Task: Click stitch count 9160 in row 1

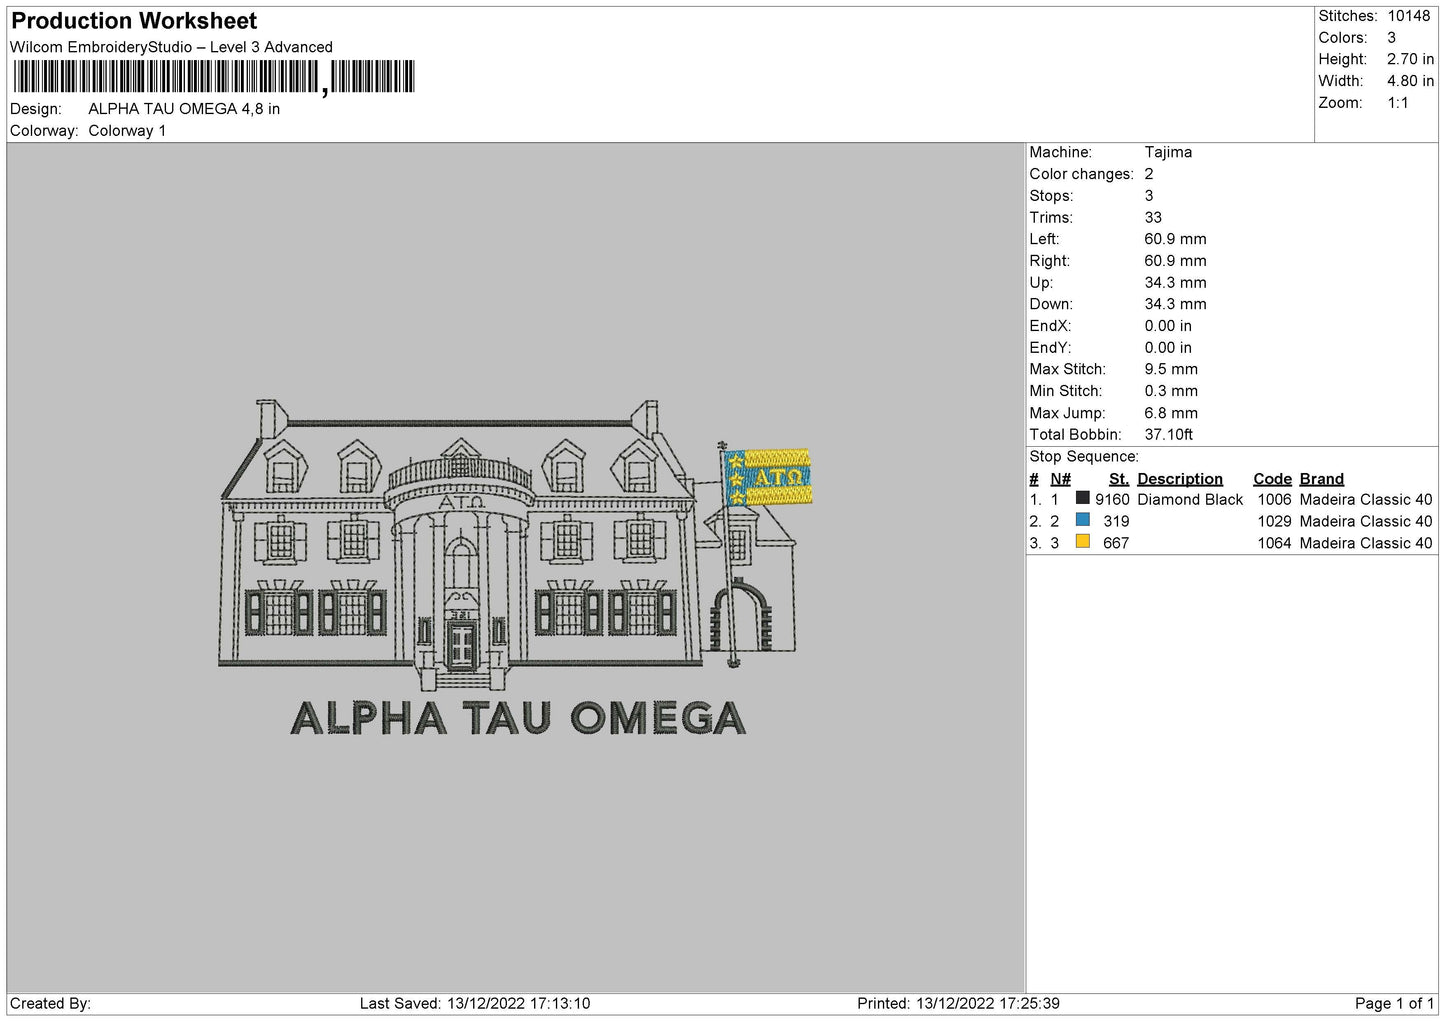Action: point(1112,500)
